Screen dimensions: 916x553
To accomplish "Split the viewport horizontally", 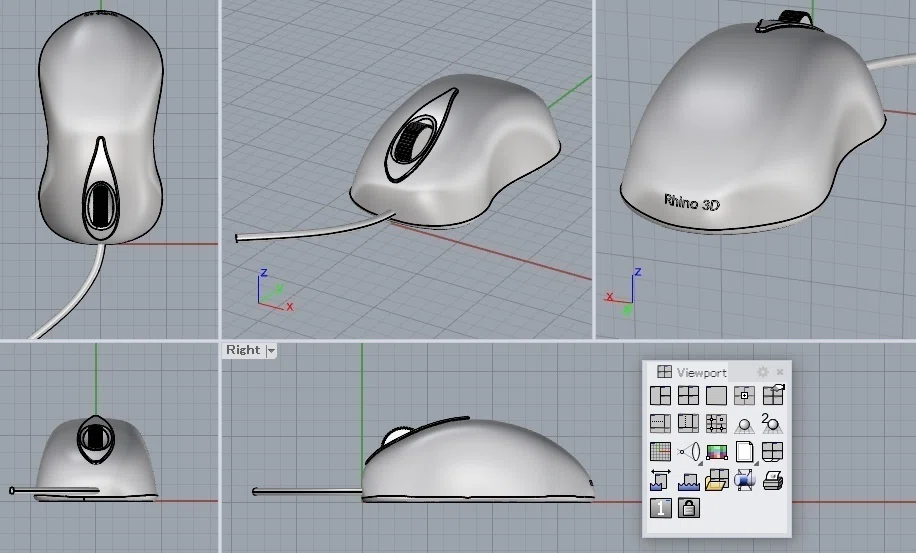I will (x=660, y=423).
